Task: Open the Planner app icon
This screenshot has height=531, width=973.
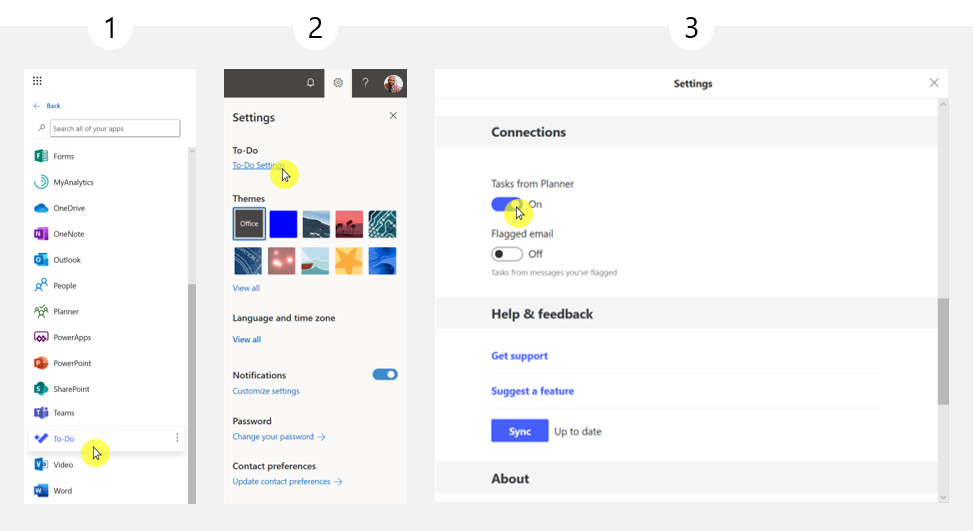Action: click(41, 311)
